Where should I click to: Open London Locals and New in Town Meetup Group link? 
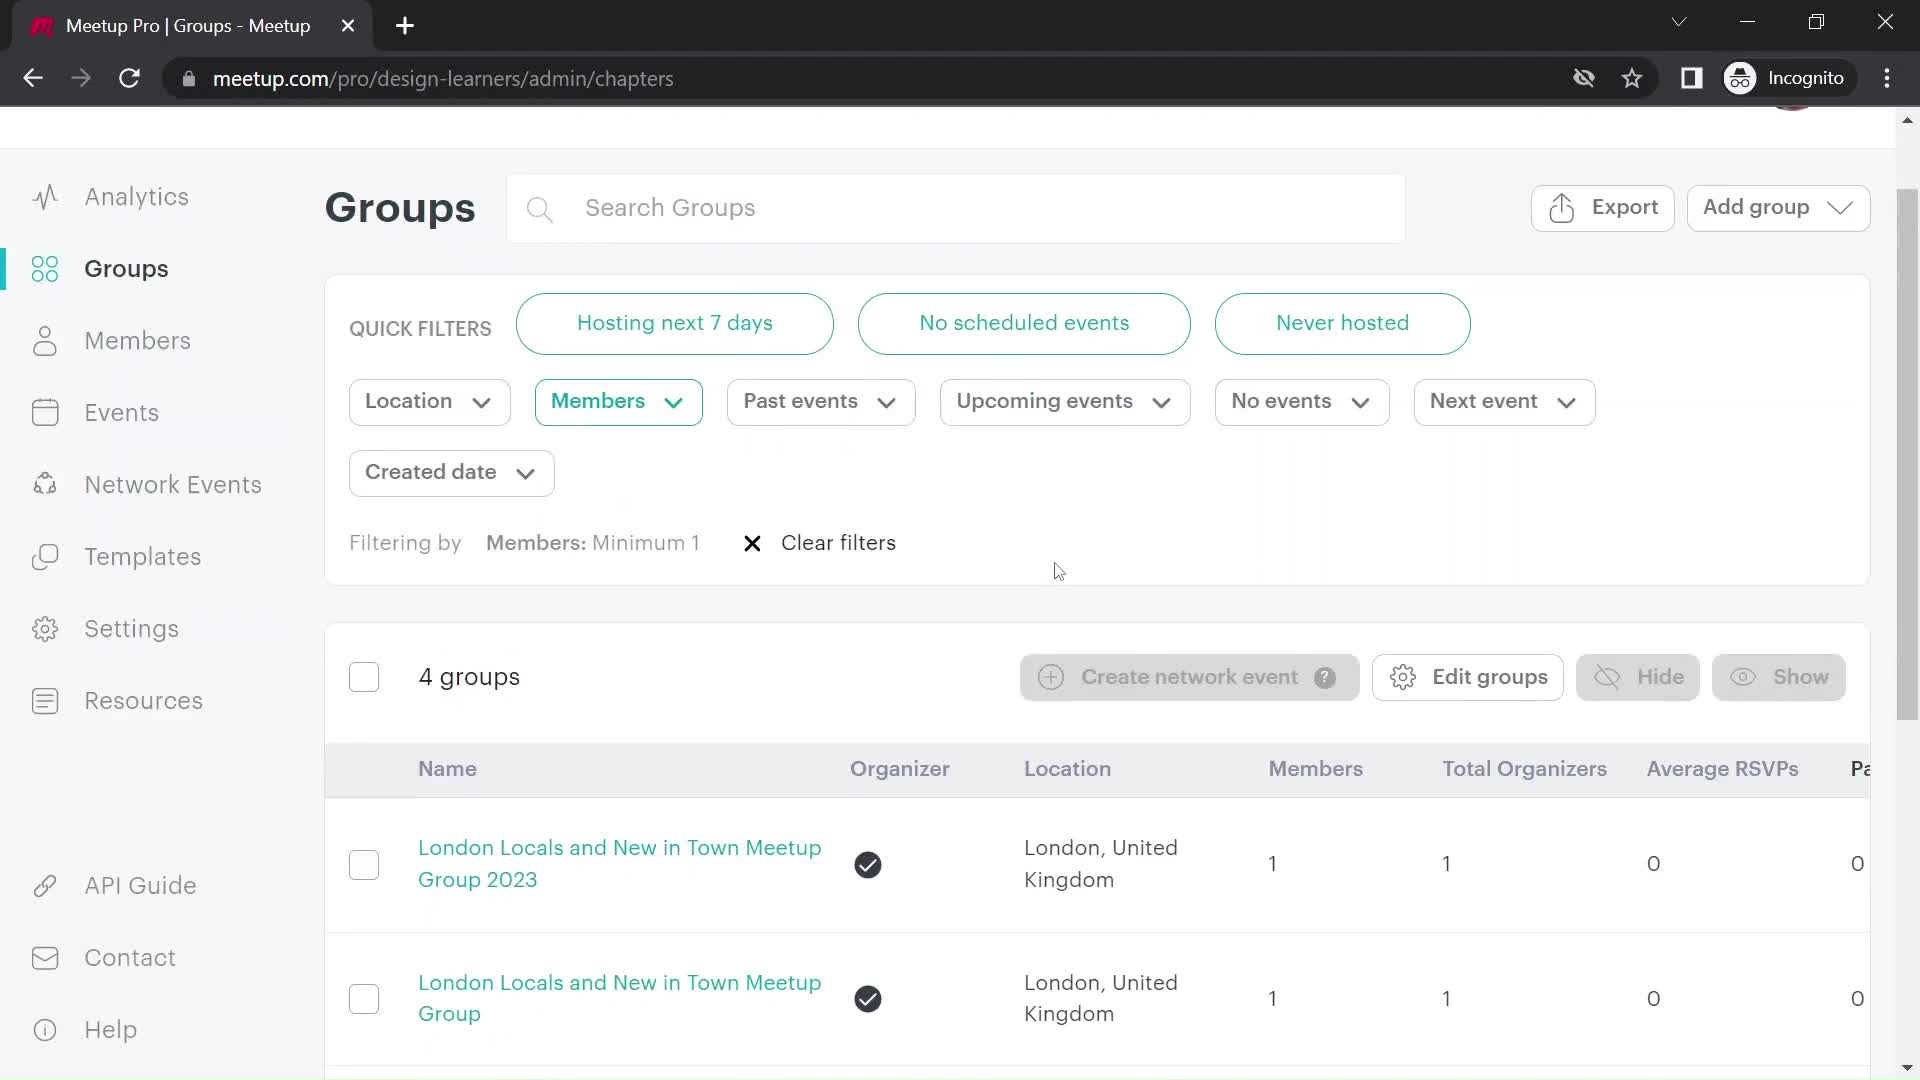(619, 998)
